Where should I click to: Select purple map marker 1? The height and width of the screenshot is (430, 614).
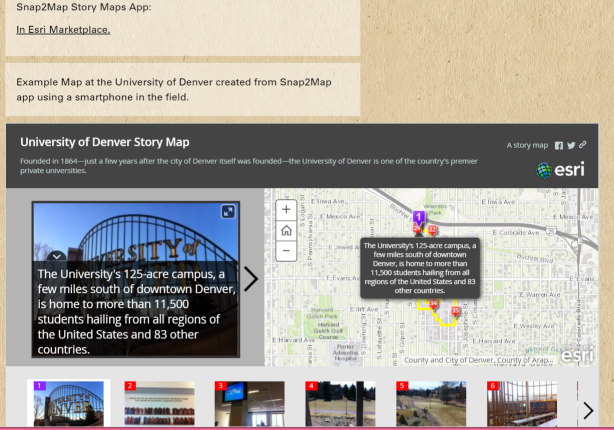[419, 217]
